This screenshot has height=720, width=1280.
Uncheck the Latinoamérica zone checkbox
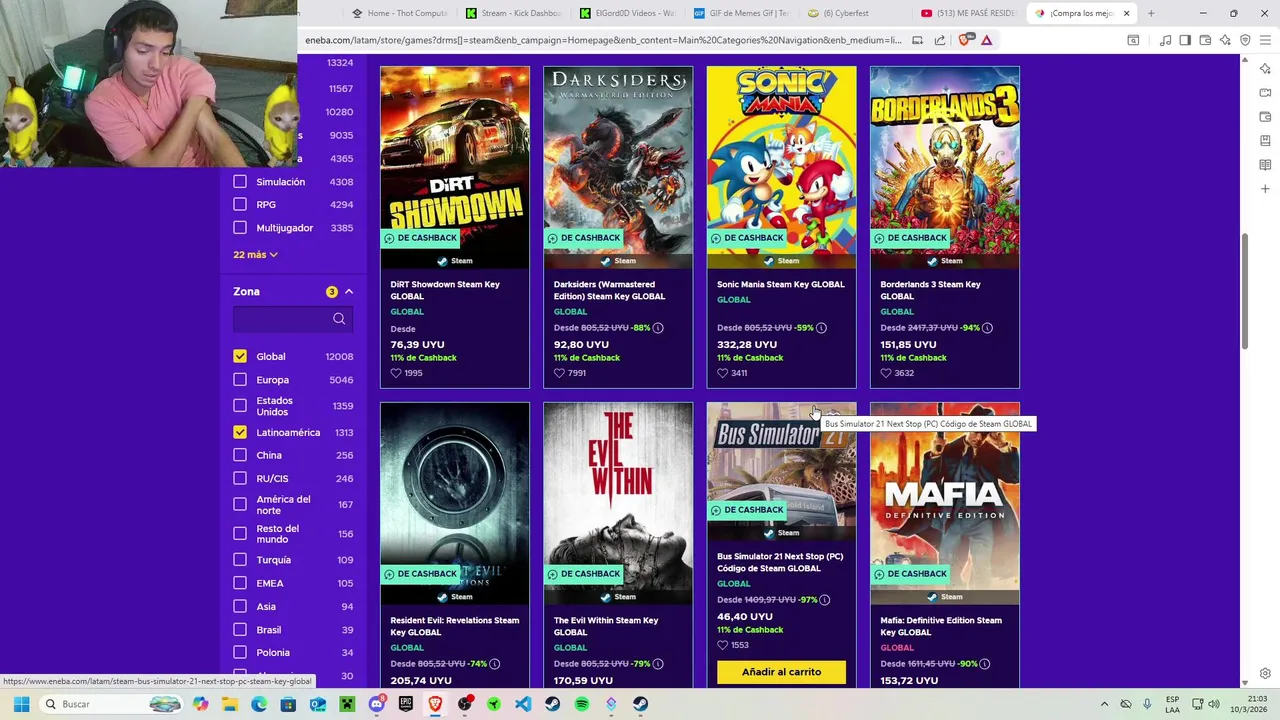click(x=240, y=432)
